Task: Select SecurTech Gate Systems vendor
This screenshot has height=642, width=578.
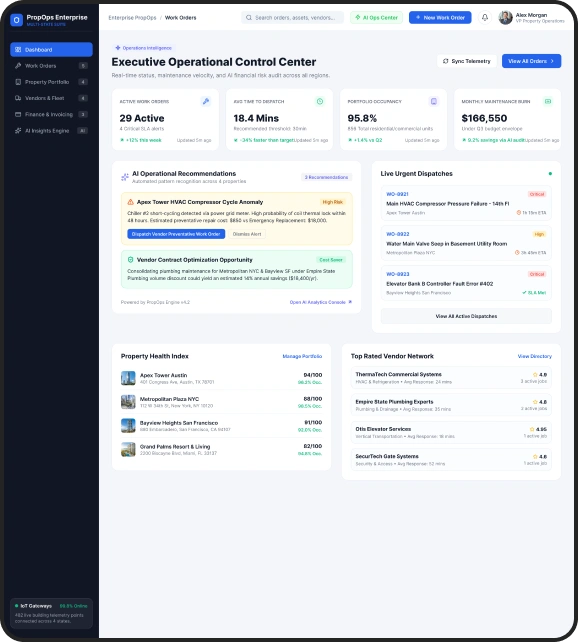Action: pos(451,459)
